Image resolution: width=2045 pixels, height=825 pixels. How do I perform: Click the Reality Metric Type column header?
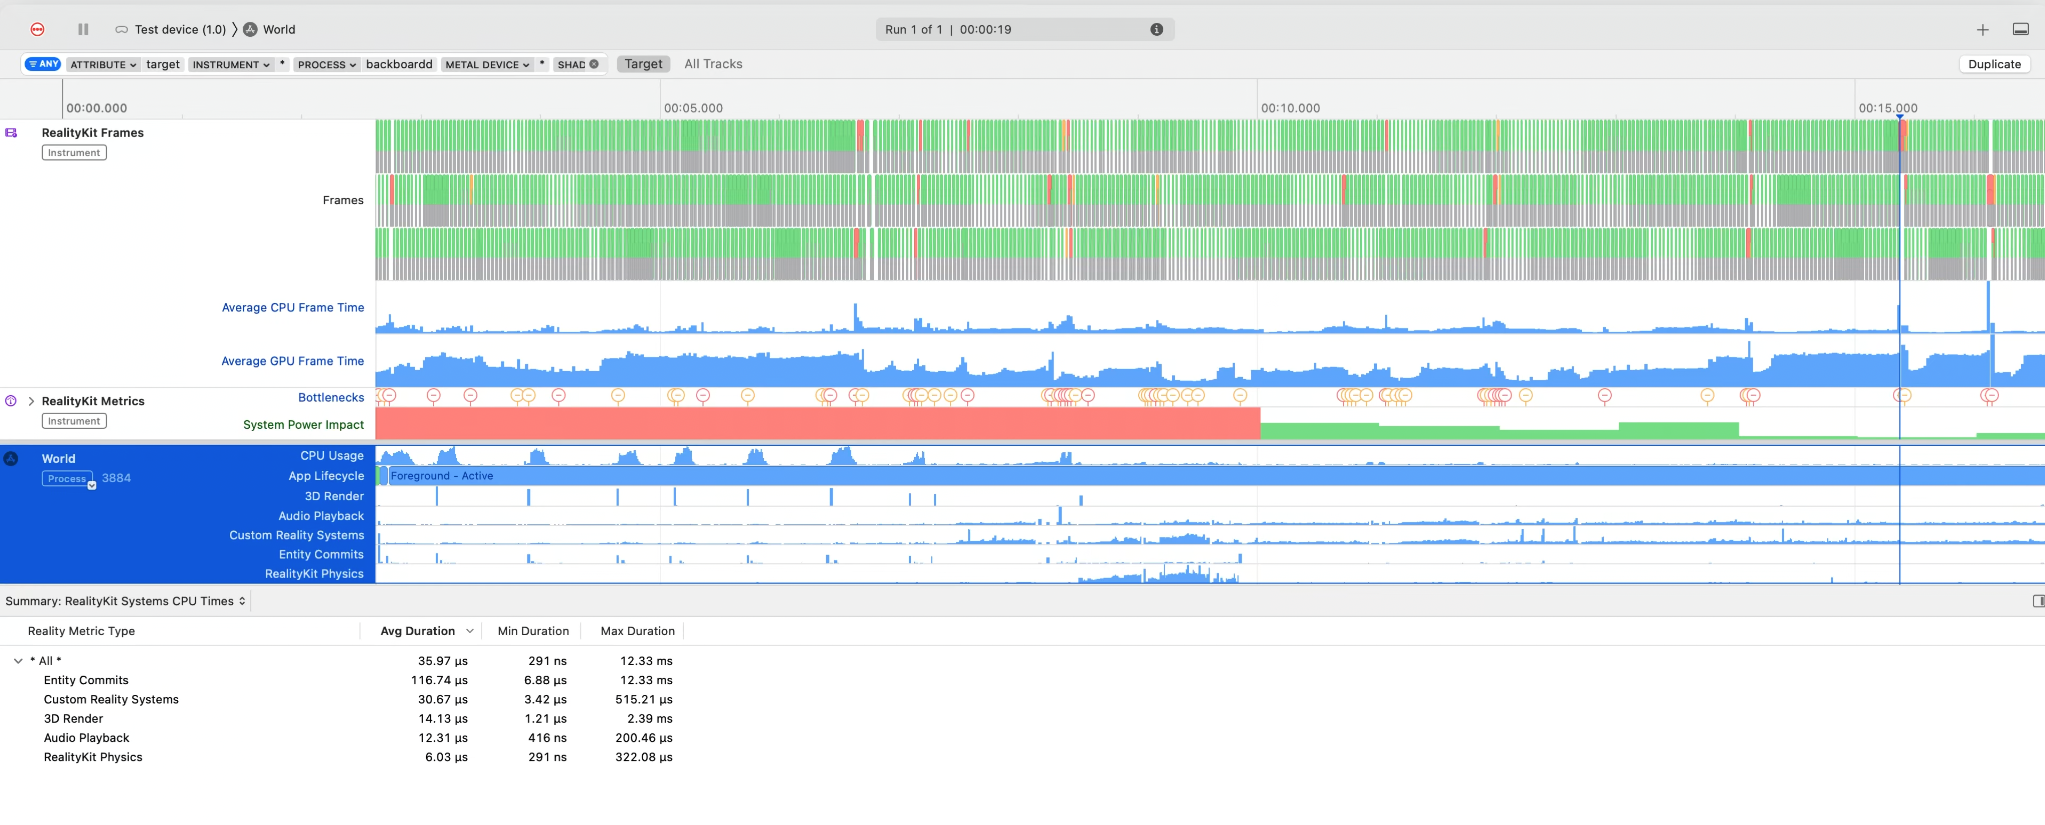pyautogui.click(x=81, y=631)
